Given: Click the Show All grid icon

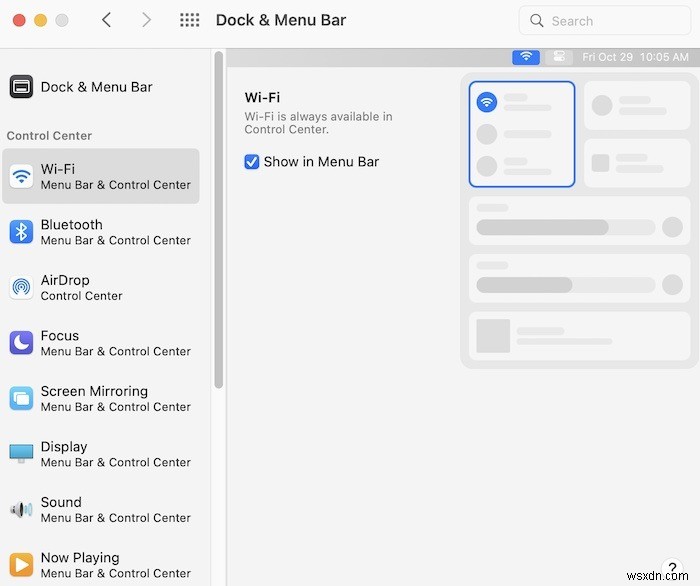Looking at the screenshot, I should (x=189, y=20).
